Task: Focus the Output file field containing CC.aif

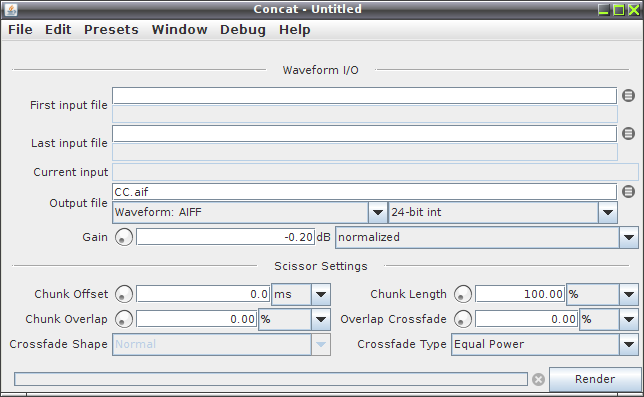Action: pos(364,192)
